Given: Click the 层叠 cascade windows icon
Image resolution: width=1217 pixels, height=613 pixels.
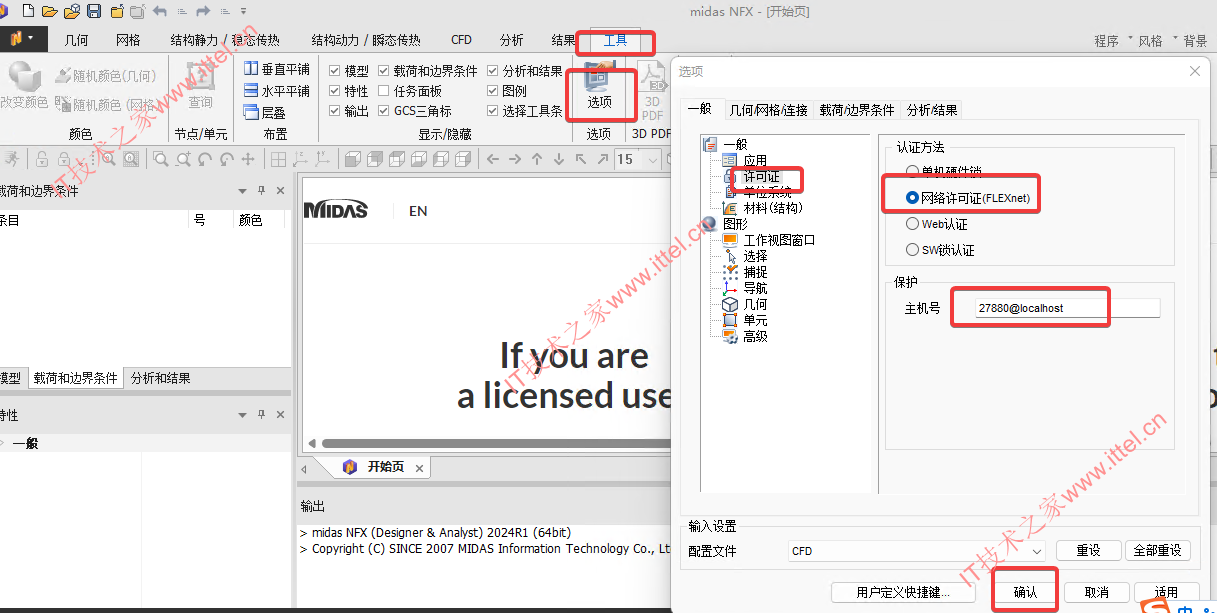Looking at the screenshot, I should 251,112.
